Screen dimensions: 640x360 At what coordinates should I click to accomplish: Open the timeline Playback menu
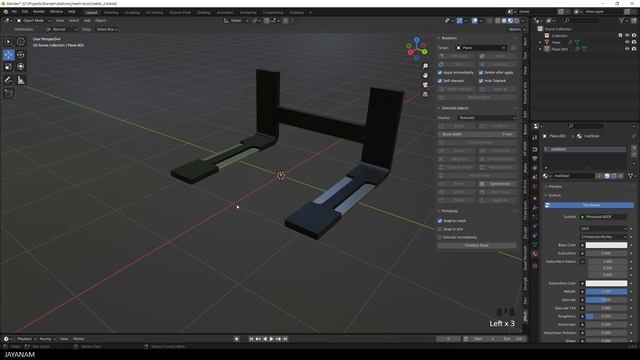click(x=26, y=339)
